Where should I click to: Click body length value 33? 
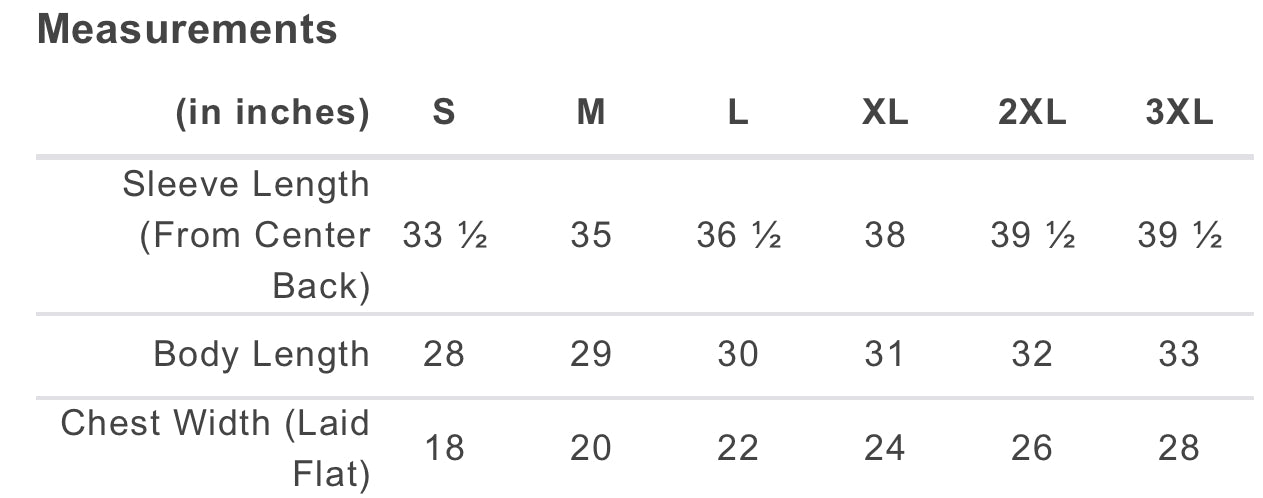(1179, 354)
